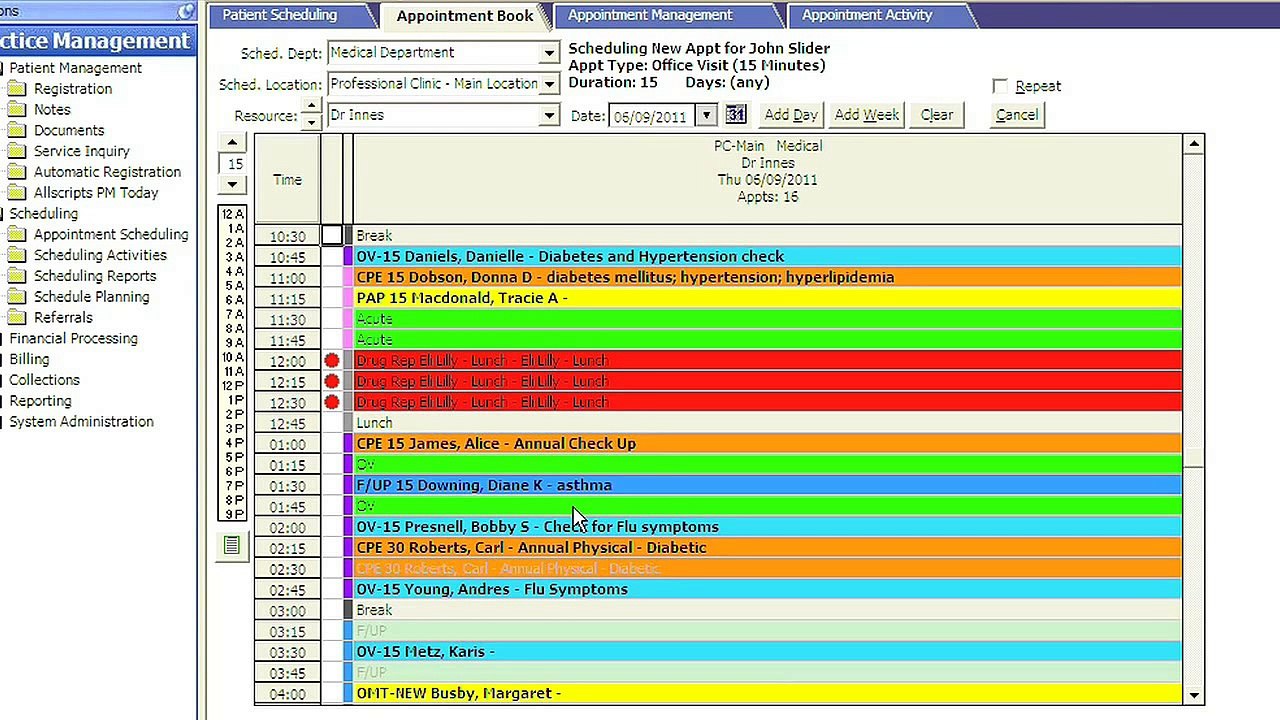The image size is (1280, 720).
Task: Open the Appointment Management tab
Action: click(650, 15)
